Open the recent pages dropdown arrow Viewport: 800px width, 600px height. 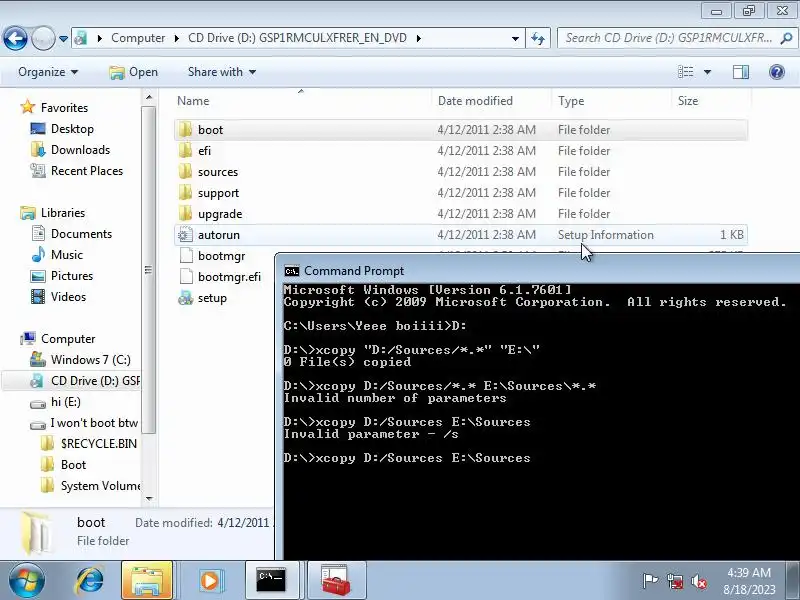point(63,39)
